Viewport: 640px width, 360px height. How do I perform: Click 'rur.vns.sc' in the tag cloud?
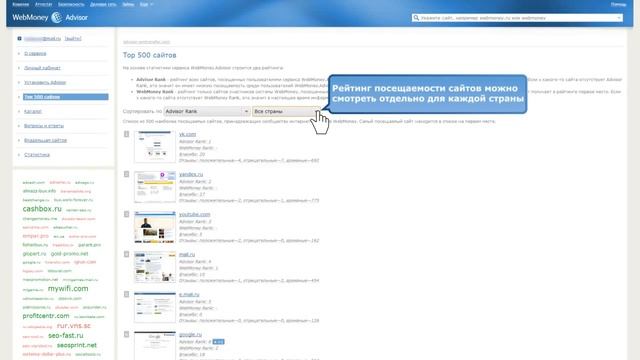(73, 326)
